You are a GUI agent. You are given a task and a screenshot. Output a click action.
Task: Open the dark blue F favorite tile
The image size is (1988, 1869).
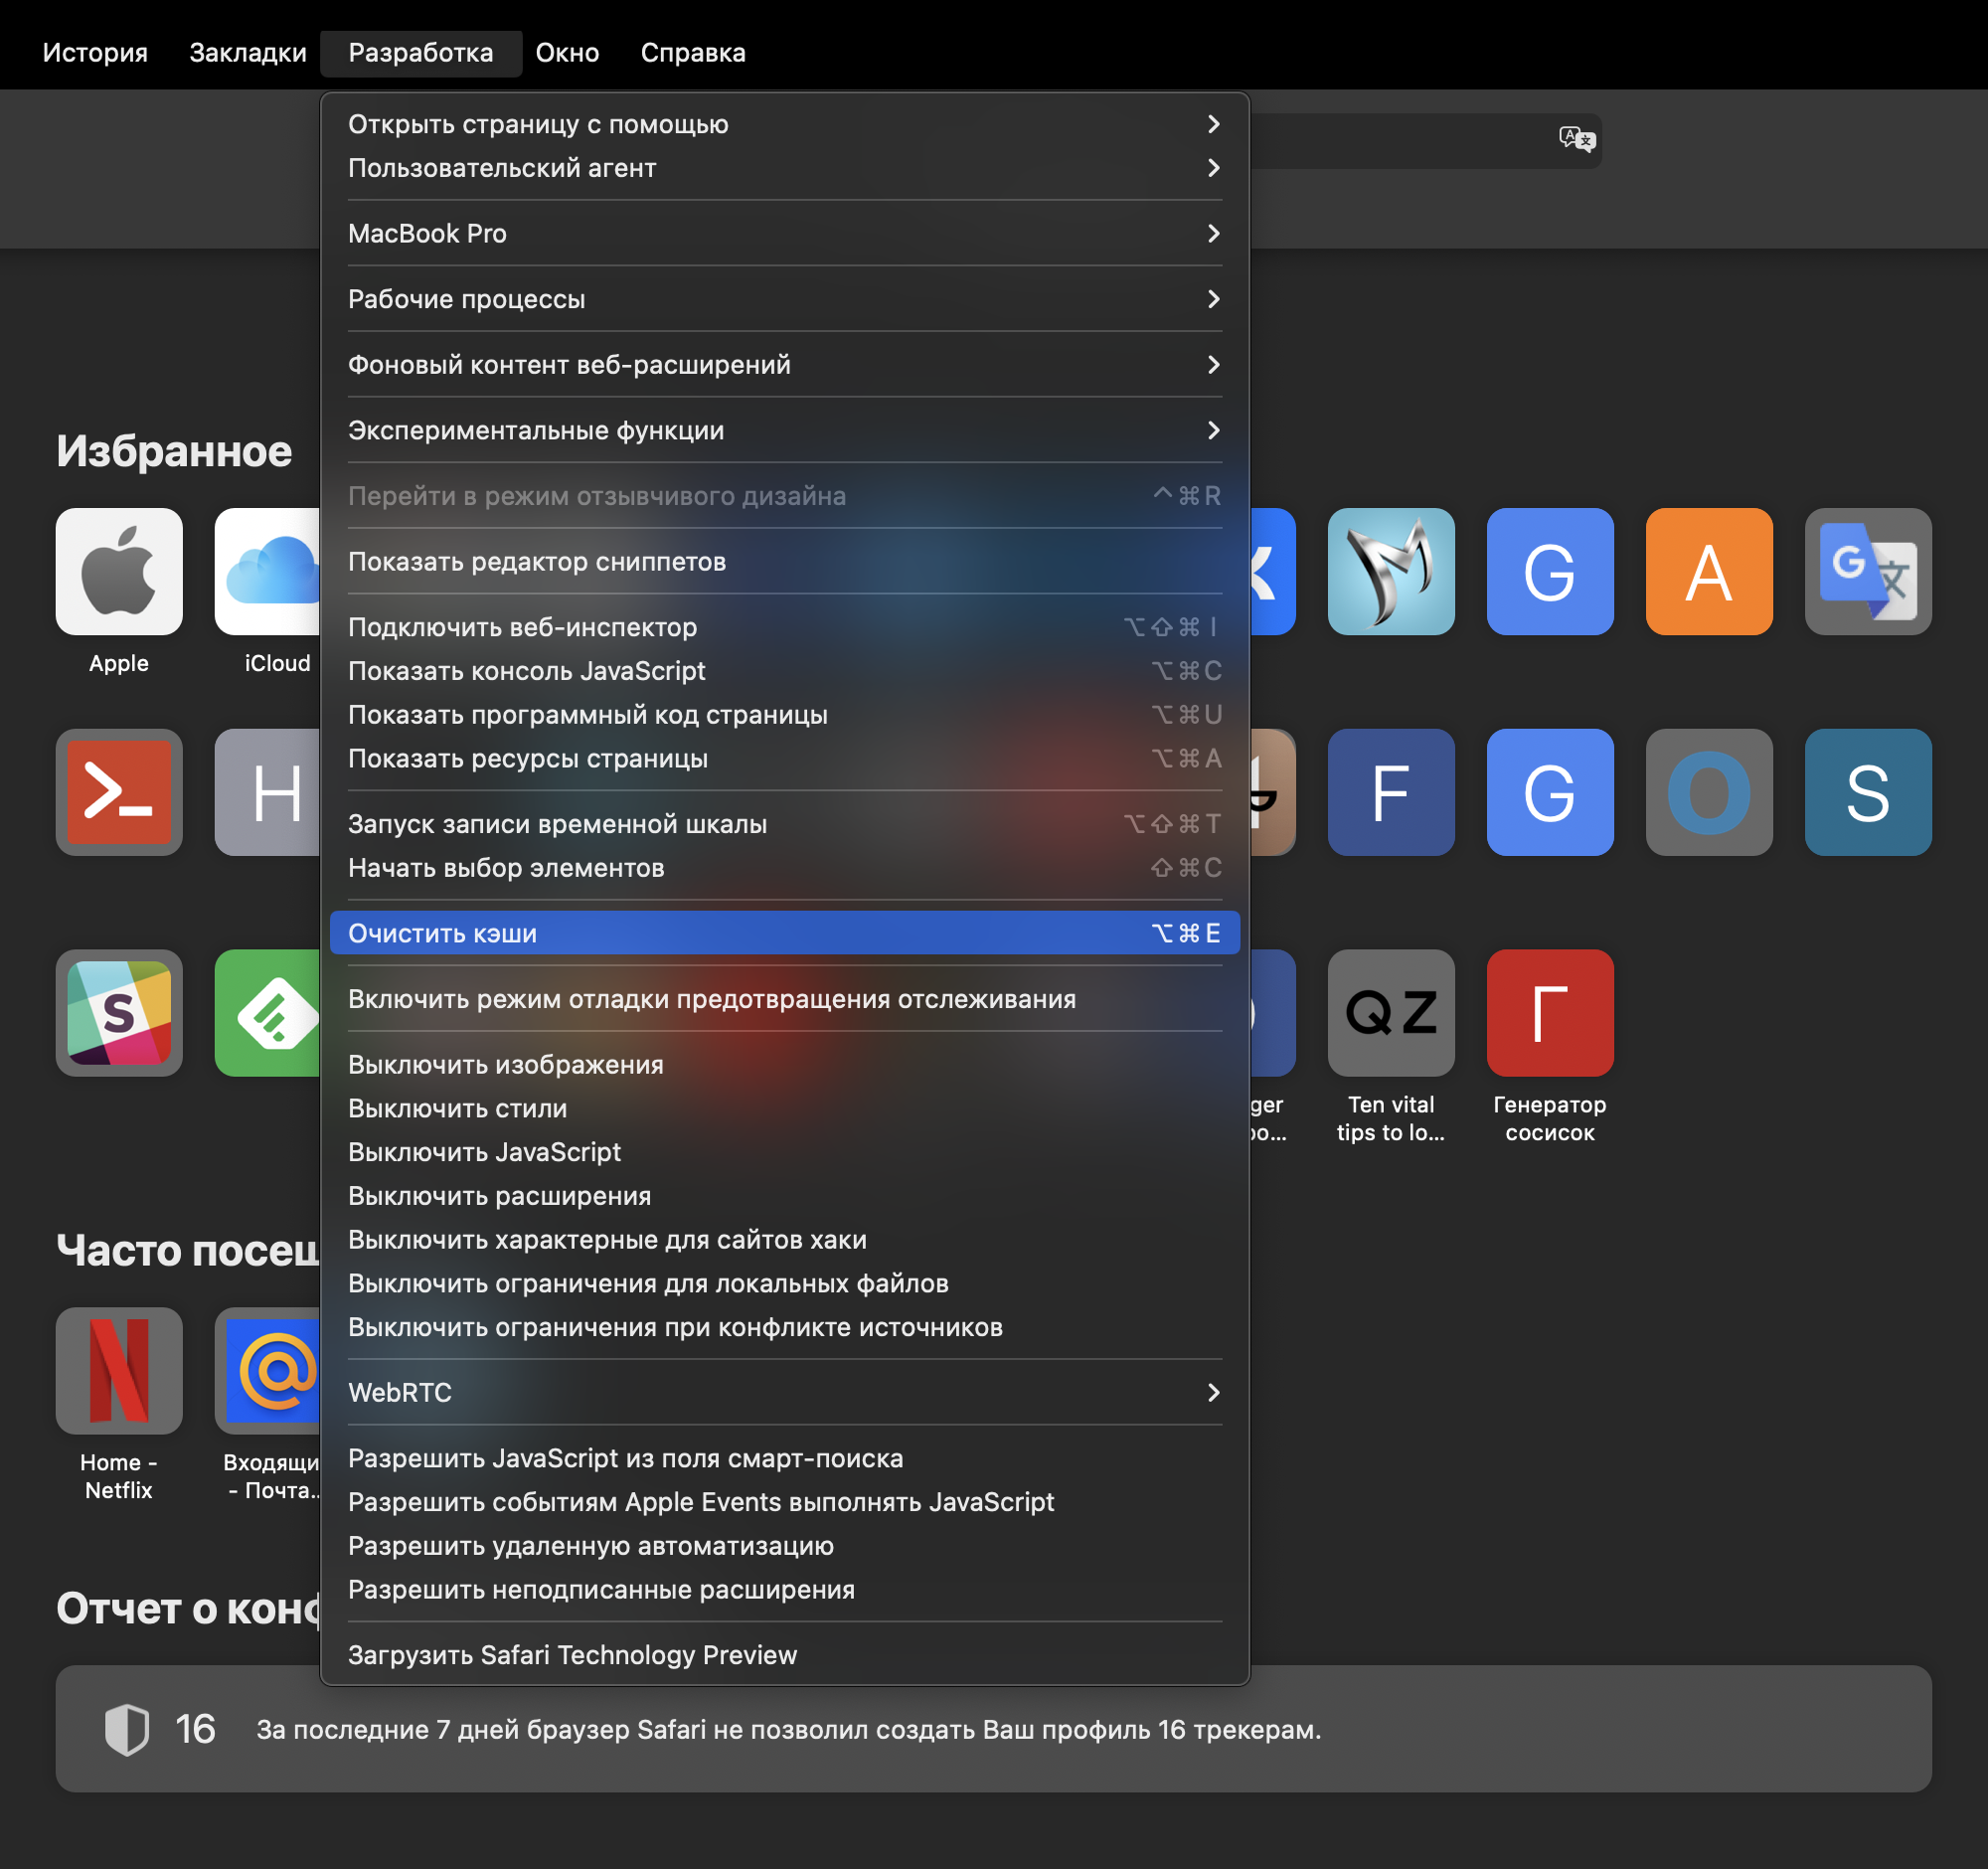(x=1391, y=792)
